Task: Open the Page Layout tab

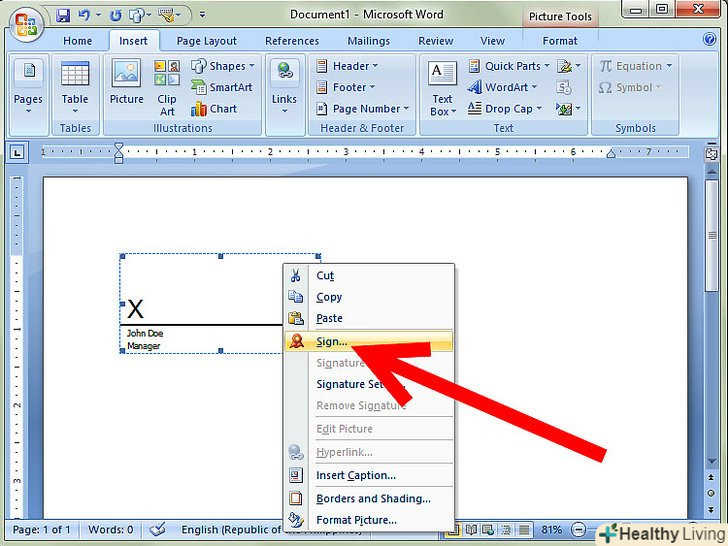Action: (x=207, y=41)
